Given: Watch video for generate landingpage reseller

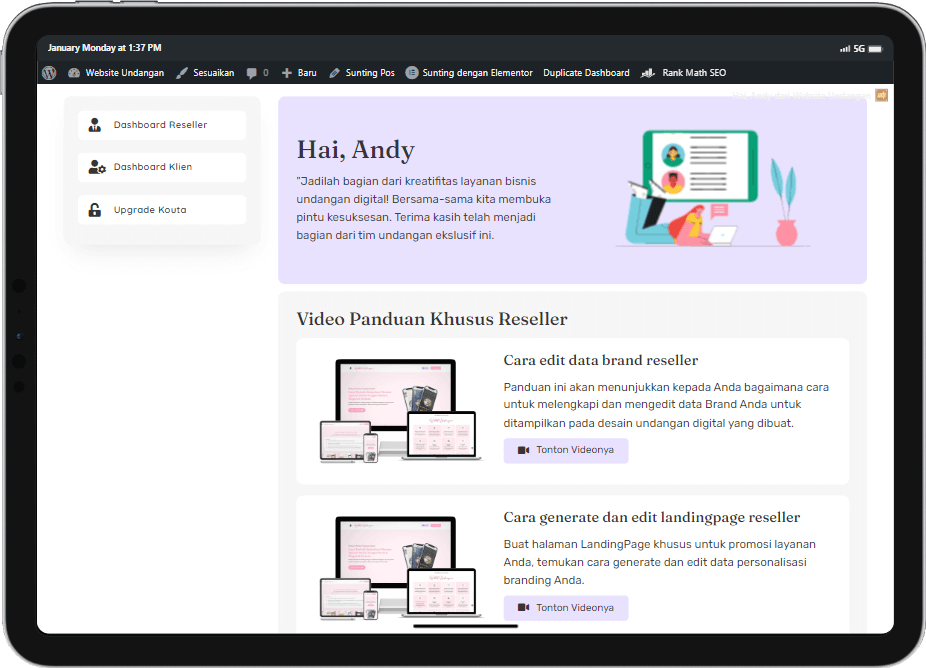Looking at the screenshot, I should click(x=566, y=608).
